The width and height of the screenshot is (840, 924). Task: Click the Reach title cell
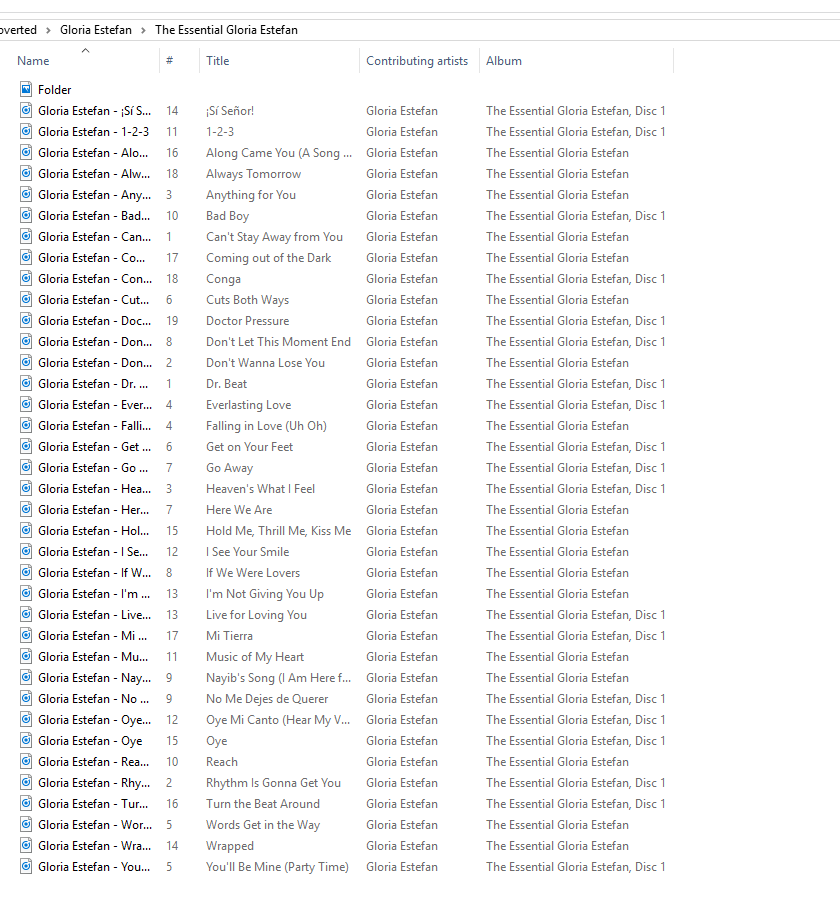(x=222, y=762)
